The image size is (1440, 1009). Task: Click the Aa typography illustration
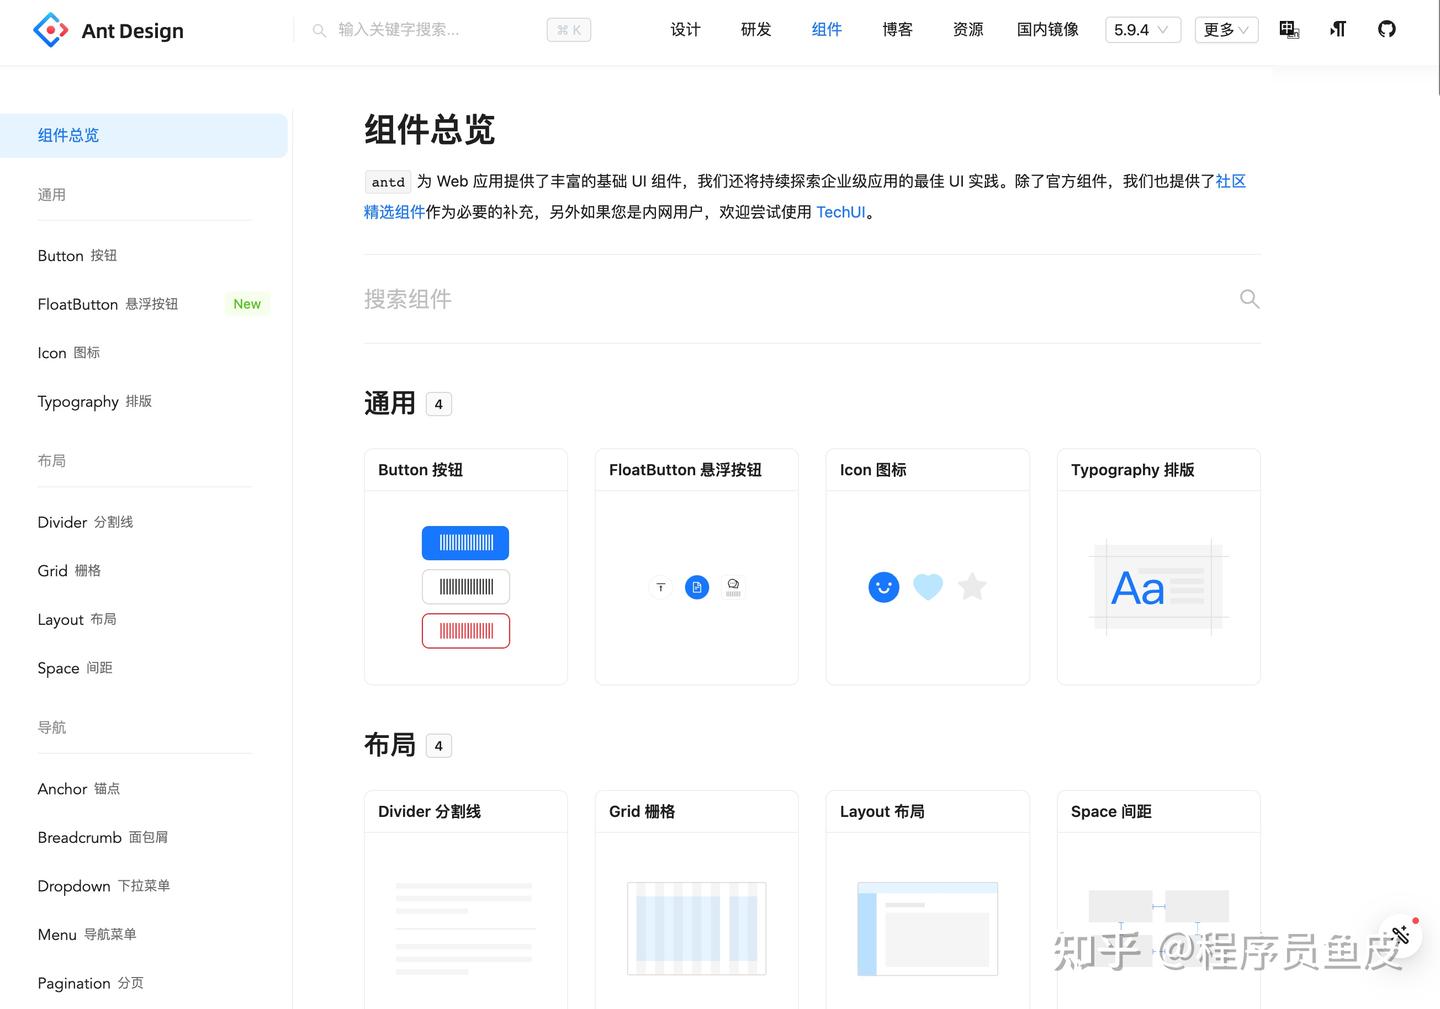coord(1159,588)
